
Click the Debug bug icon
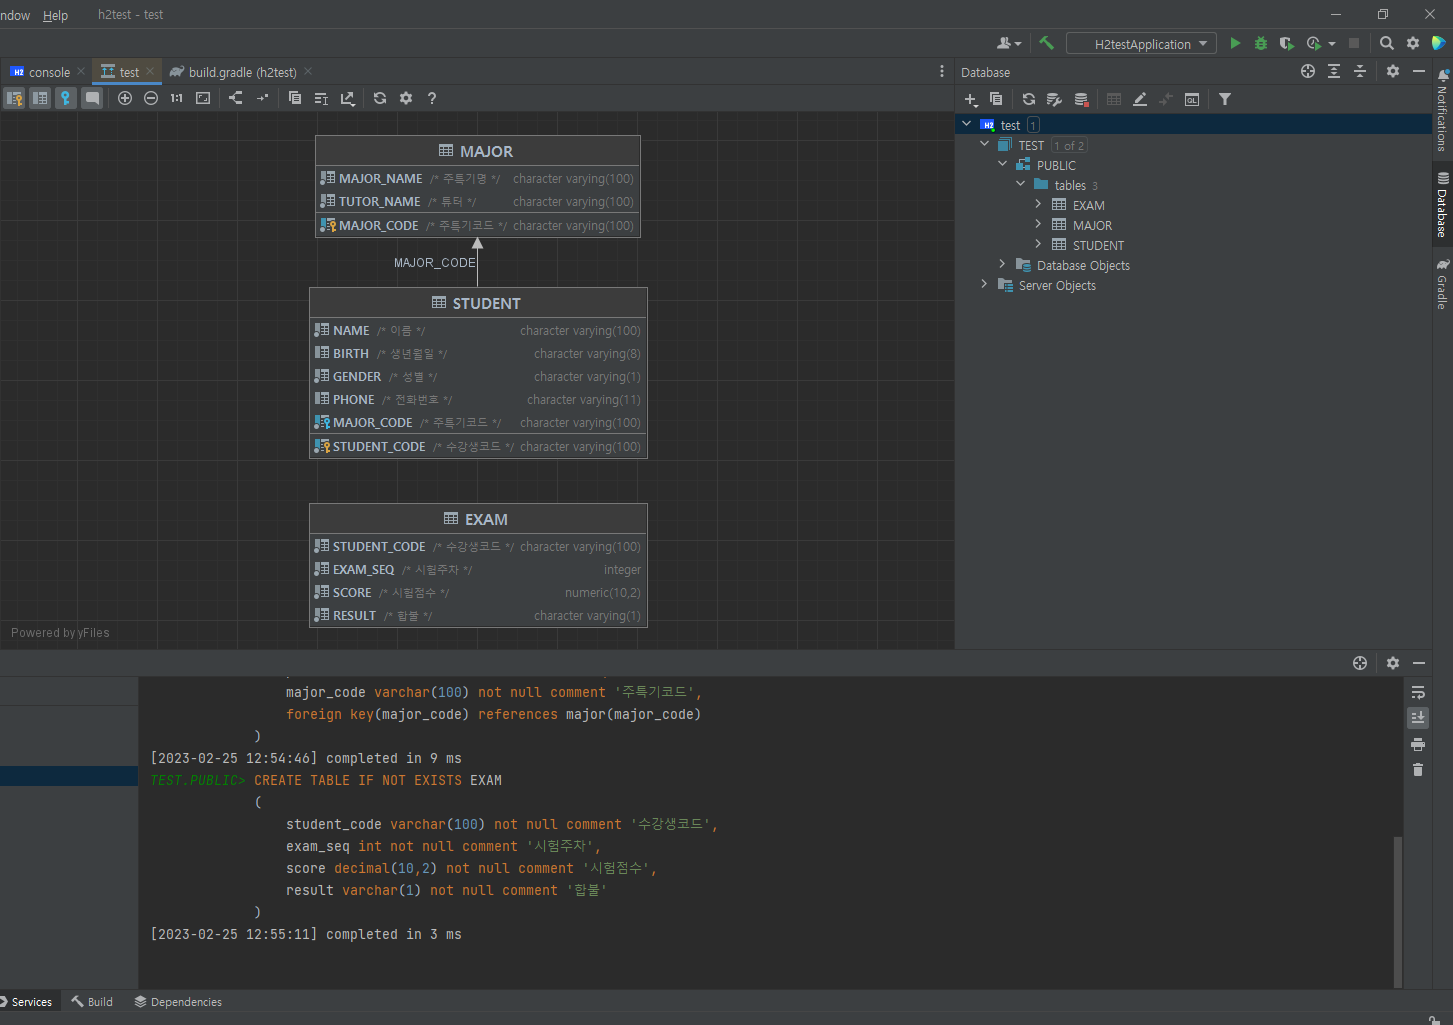1261,43
